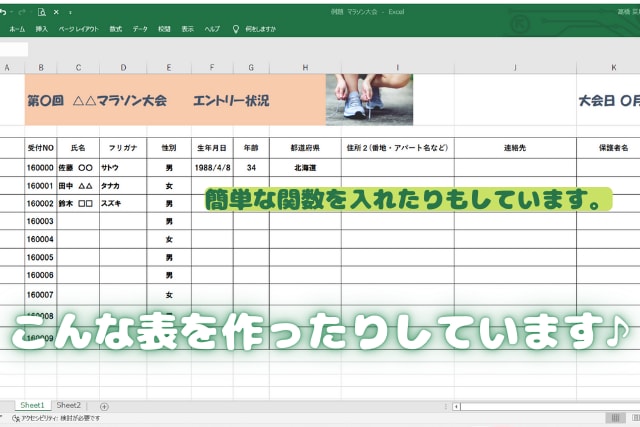
Task: Click the 生年月日 header cell
Action: [x=212, y=148]
